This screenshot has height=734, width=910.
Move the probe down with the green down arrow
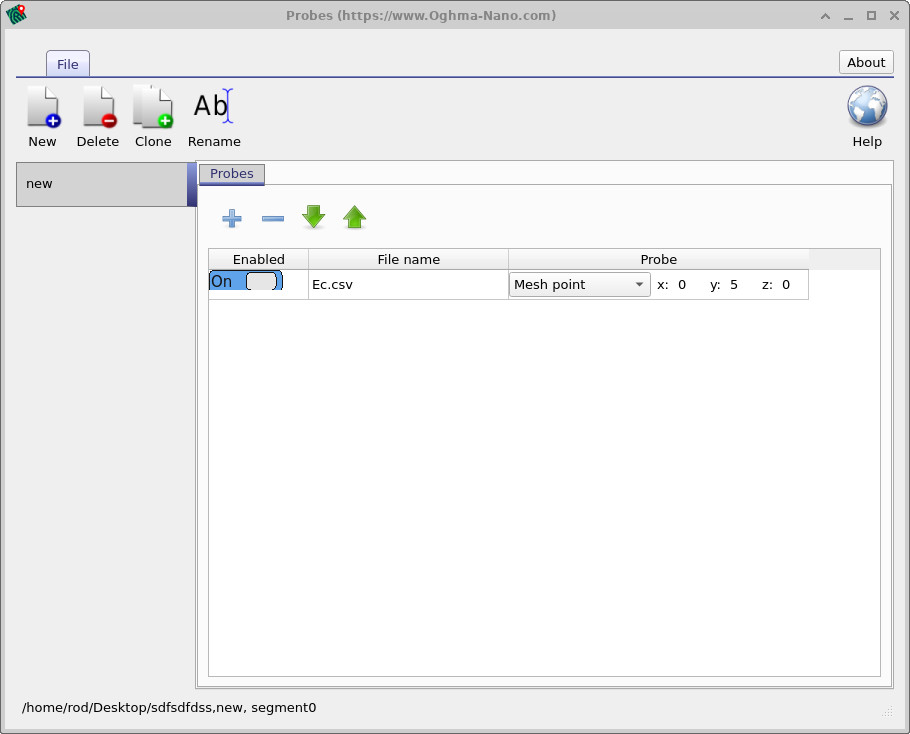click(x=313, y=217)
